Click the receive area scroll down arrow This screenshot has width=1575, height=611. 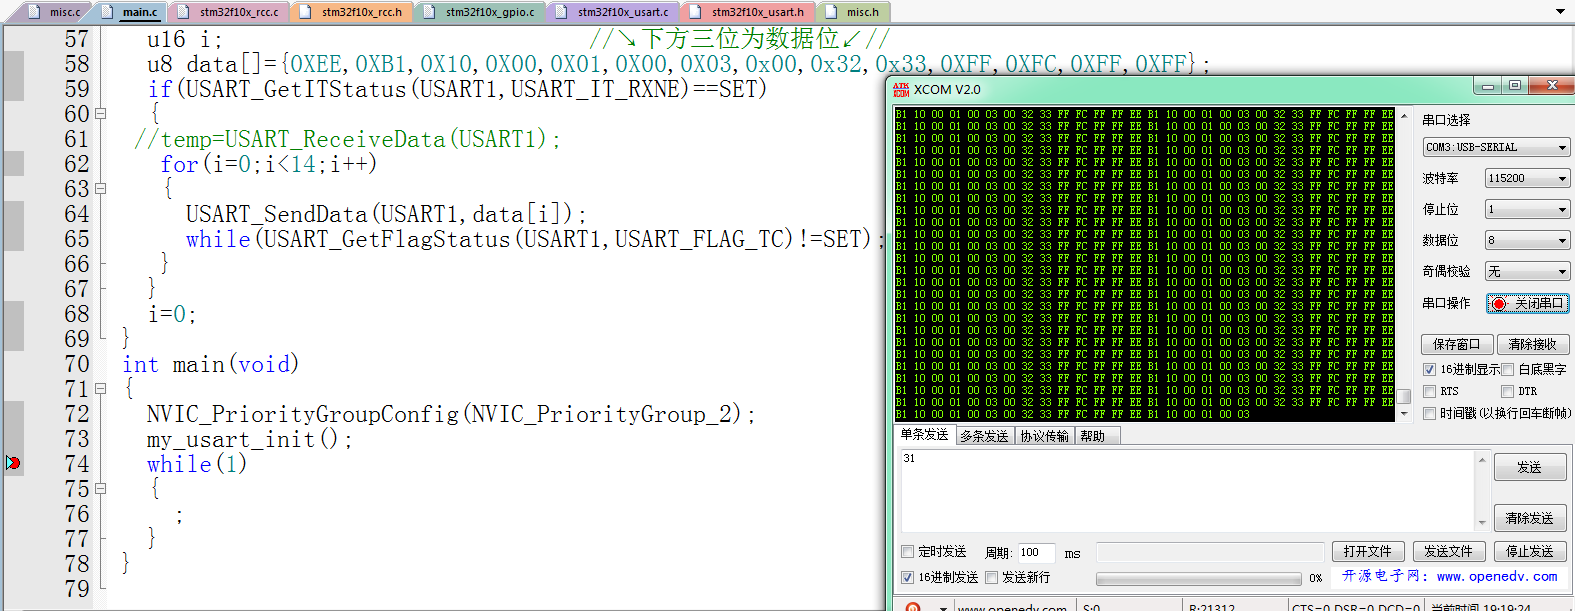coord(1404,413)
